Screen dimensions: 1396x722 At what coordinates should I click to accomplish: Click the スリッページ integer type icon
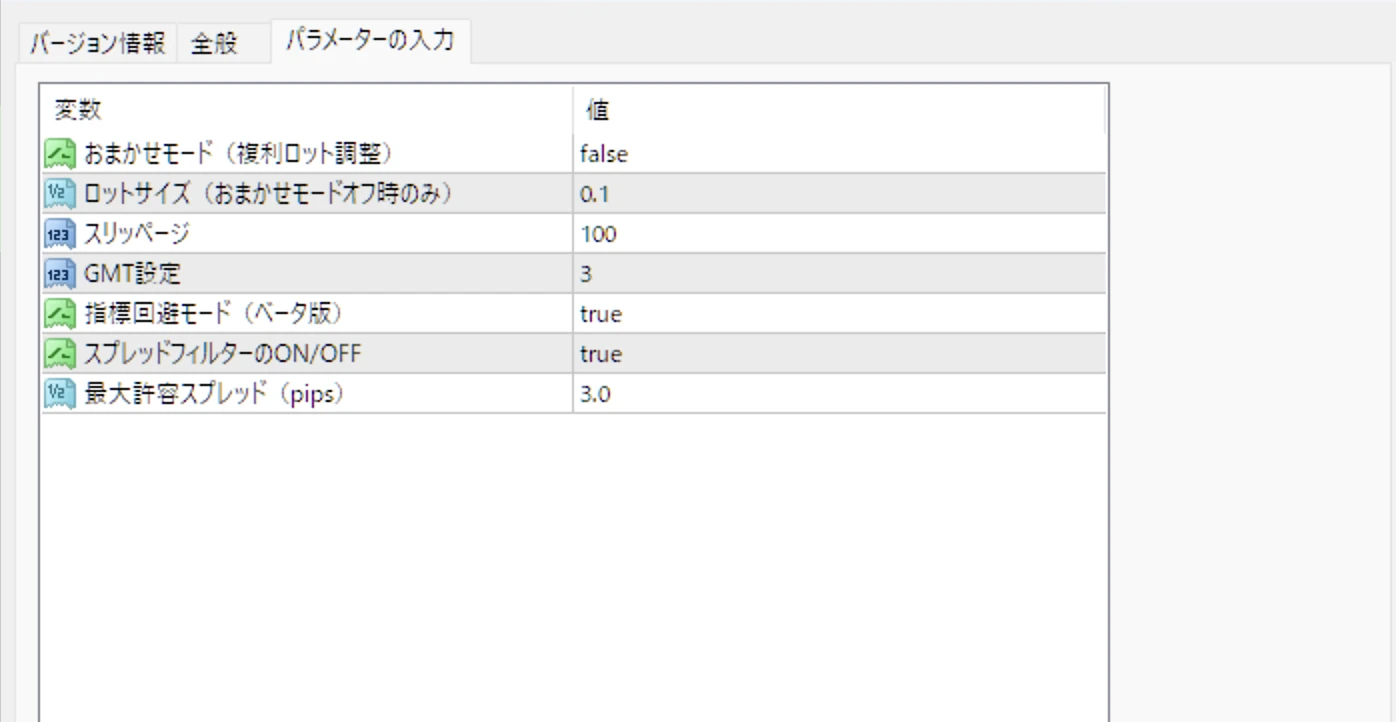point(60,234)
